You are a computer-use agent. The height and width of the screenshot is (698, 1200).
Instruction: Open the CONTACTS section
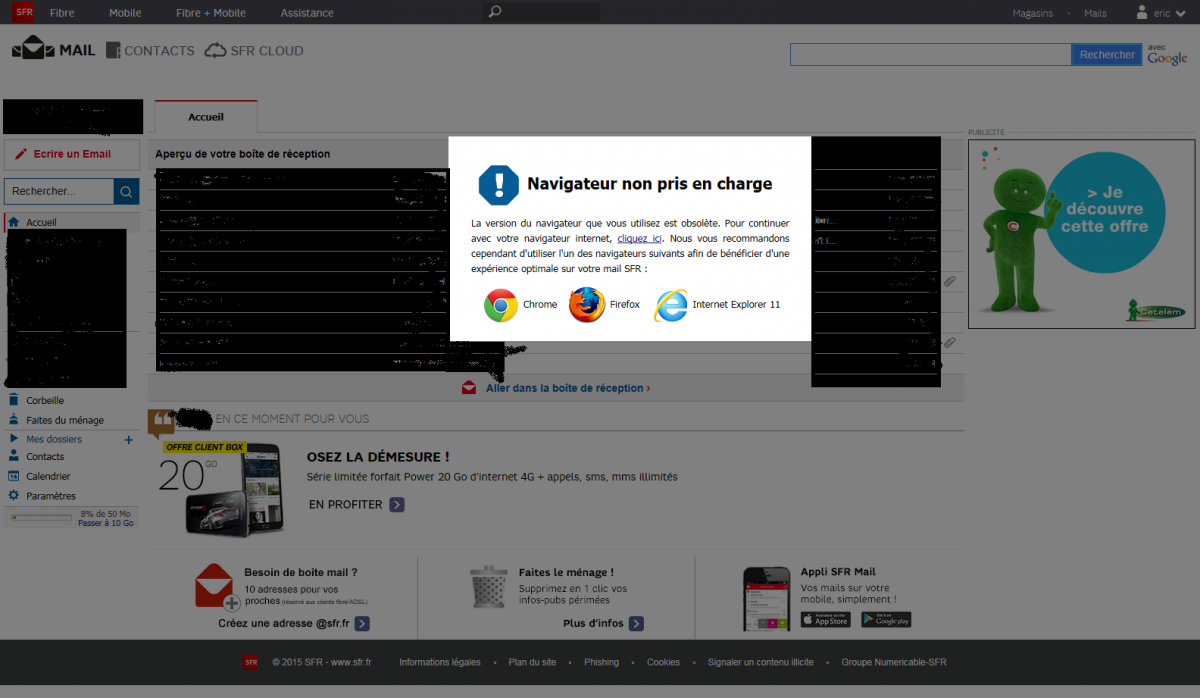(150, 50)
